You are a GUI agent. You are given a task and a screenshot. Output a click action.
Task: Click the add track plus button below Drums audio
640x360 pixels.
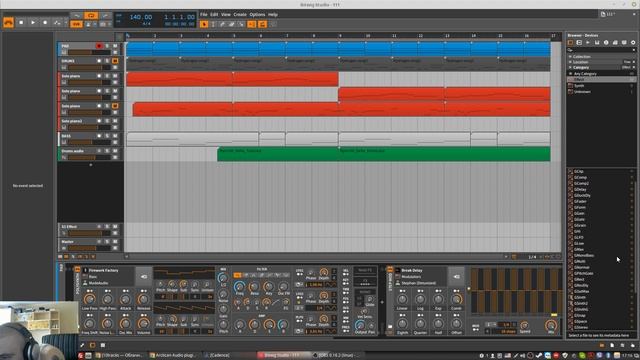pos(91,165)
